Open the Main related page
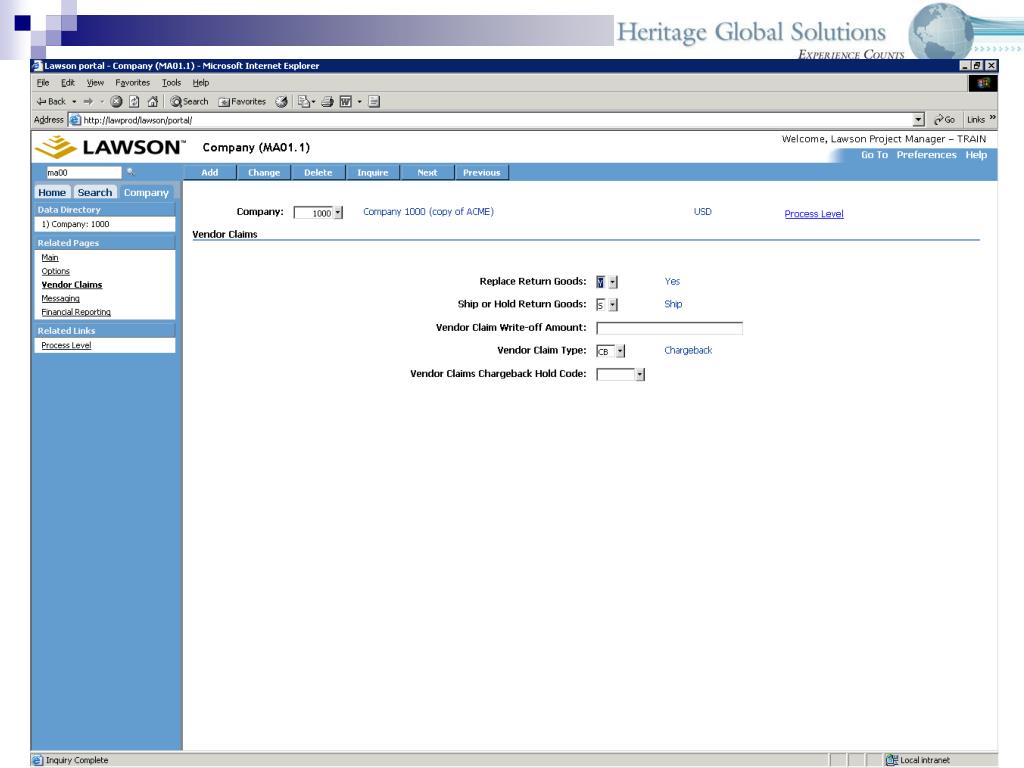1024x768 pixels. pos(50,258)
